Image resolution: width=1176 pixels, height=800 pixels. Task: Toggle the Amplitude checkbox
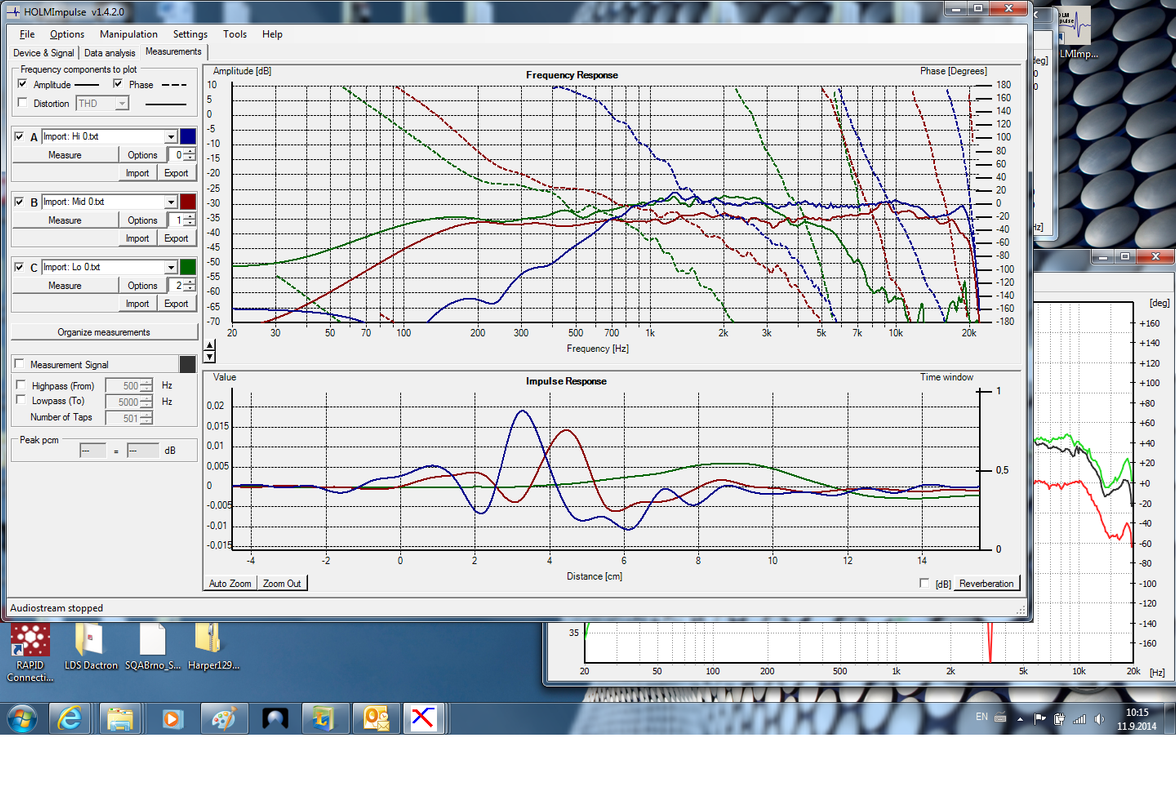(x=22, y=84)
